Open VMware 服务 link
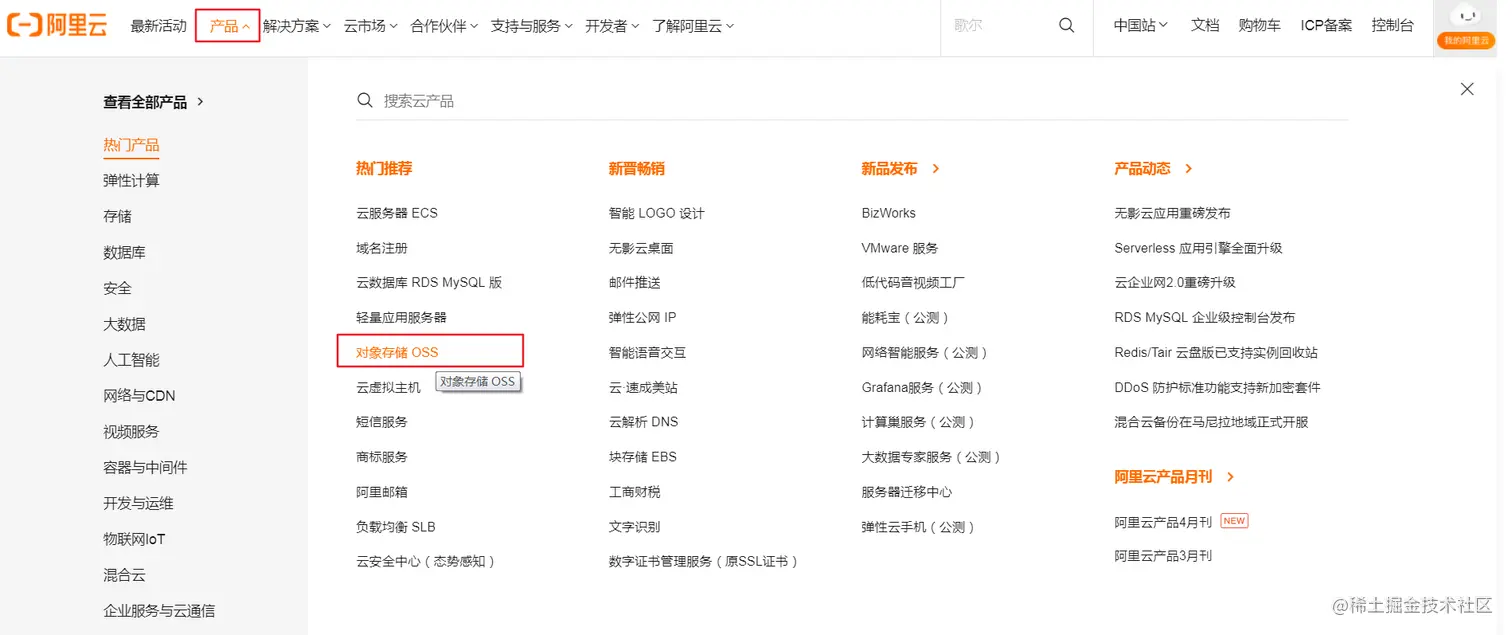Image resolution: width=1512 pixels, height=635 pixels. (x=900, y=248)
